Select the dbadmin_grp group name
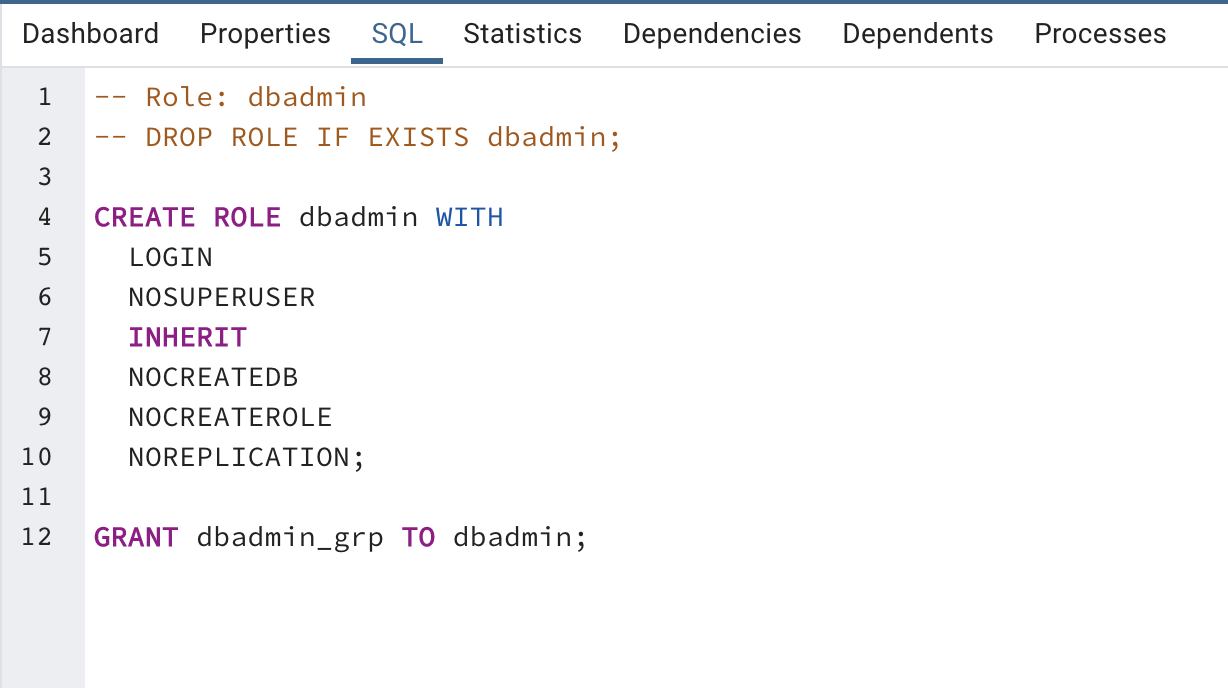The height and width of the screenshot is (688, 1228). (288, 537)
